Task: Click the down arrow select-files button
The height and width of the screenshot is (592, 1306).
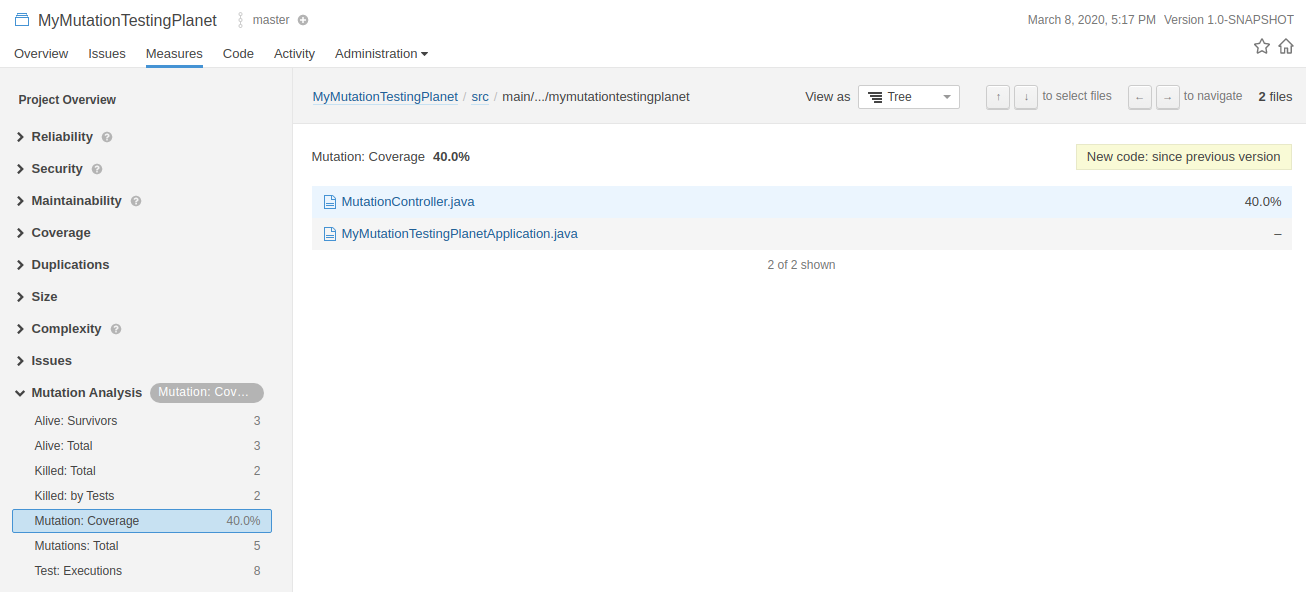Action: 1026,97
